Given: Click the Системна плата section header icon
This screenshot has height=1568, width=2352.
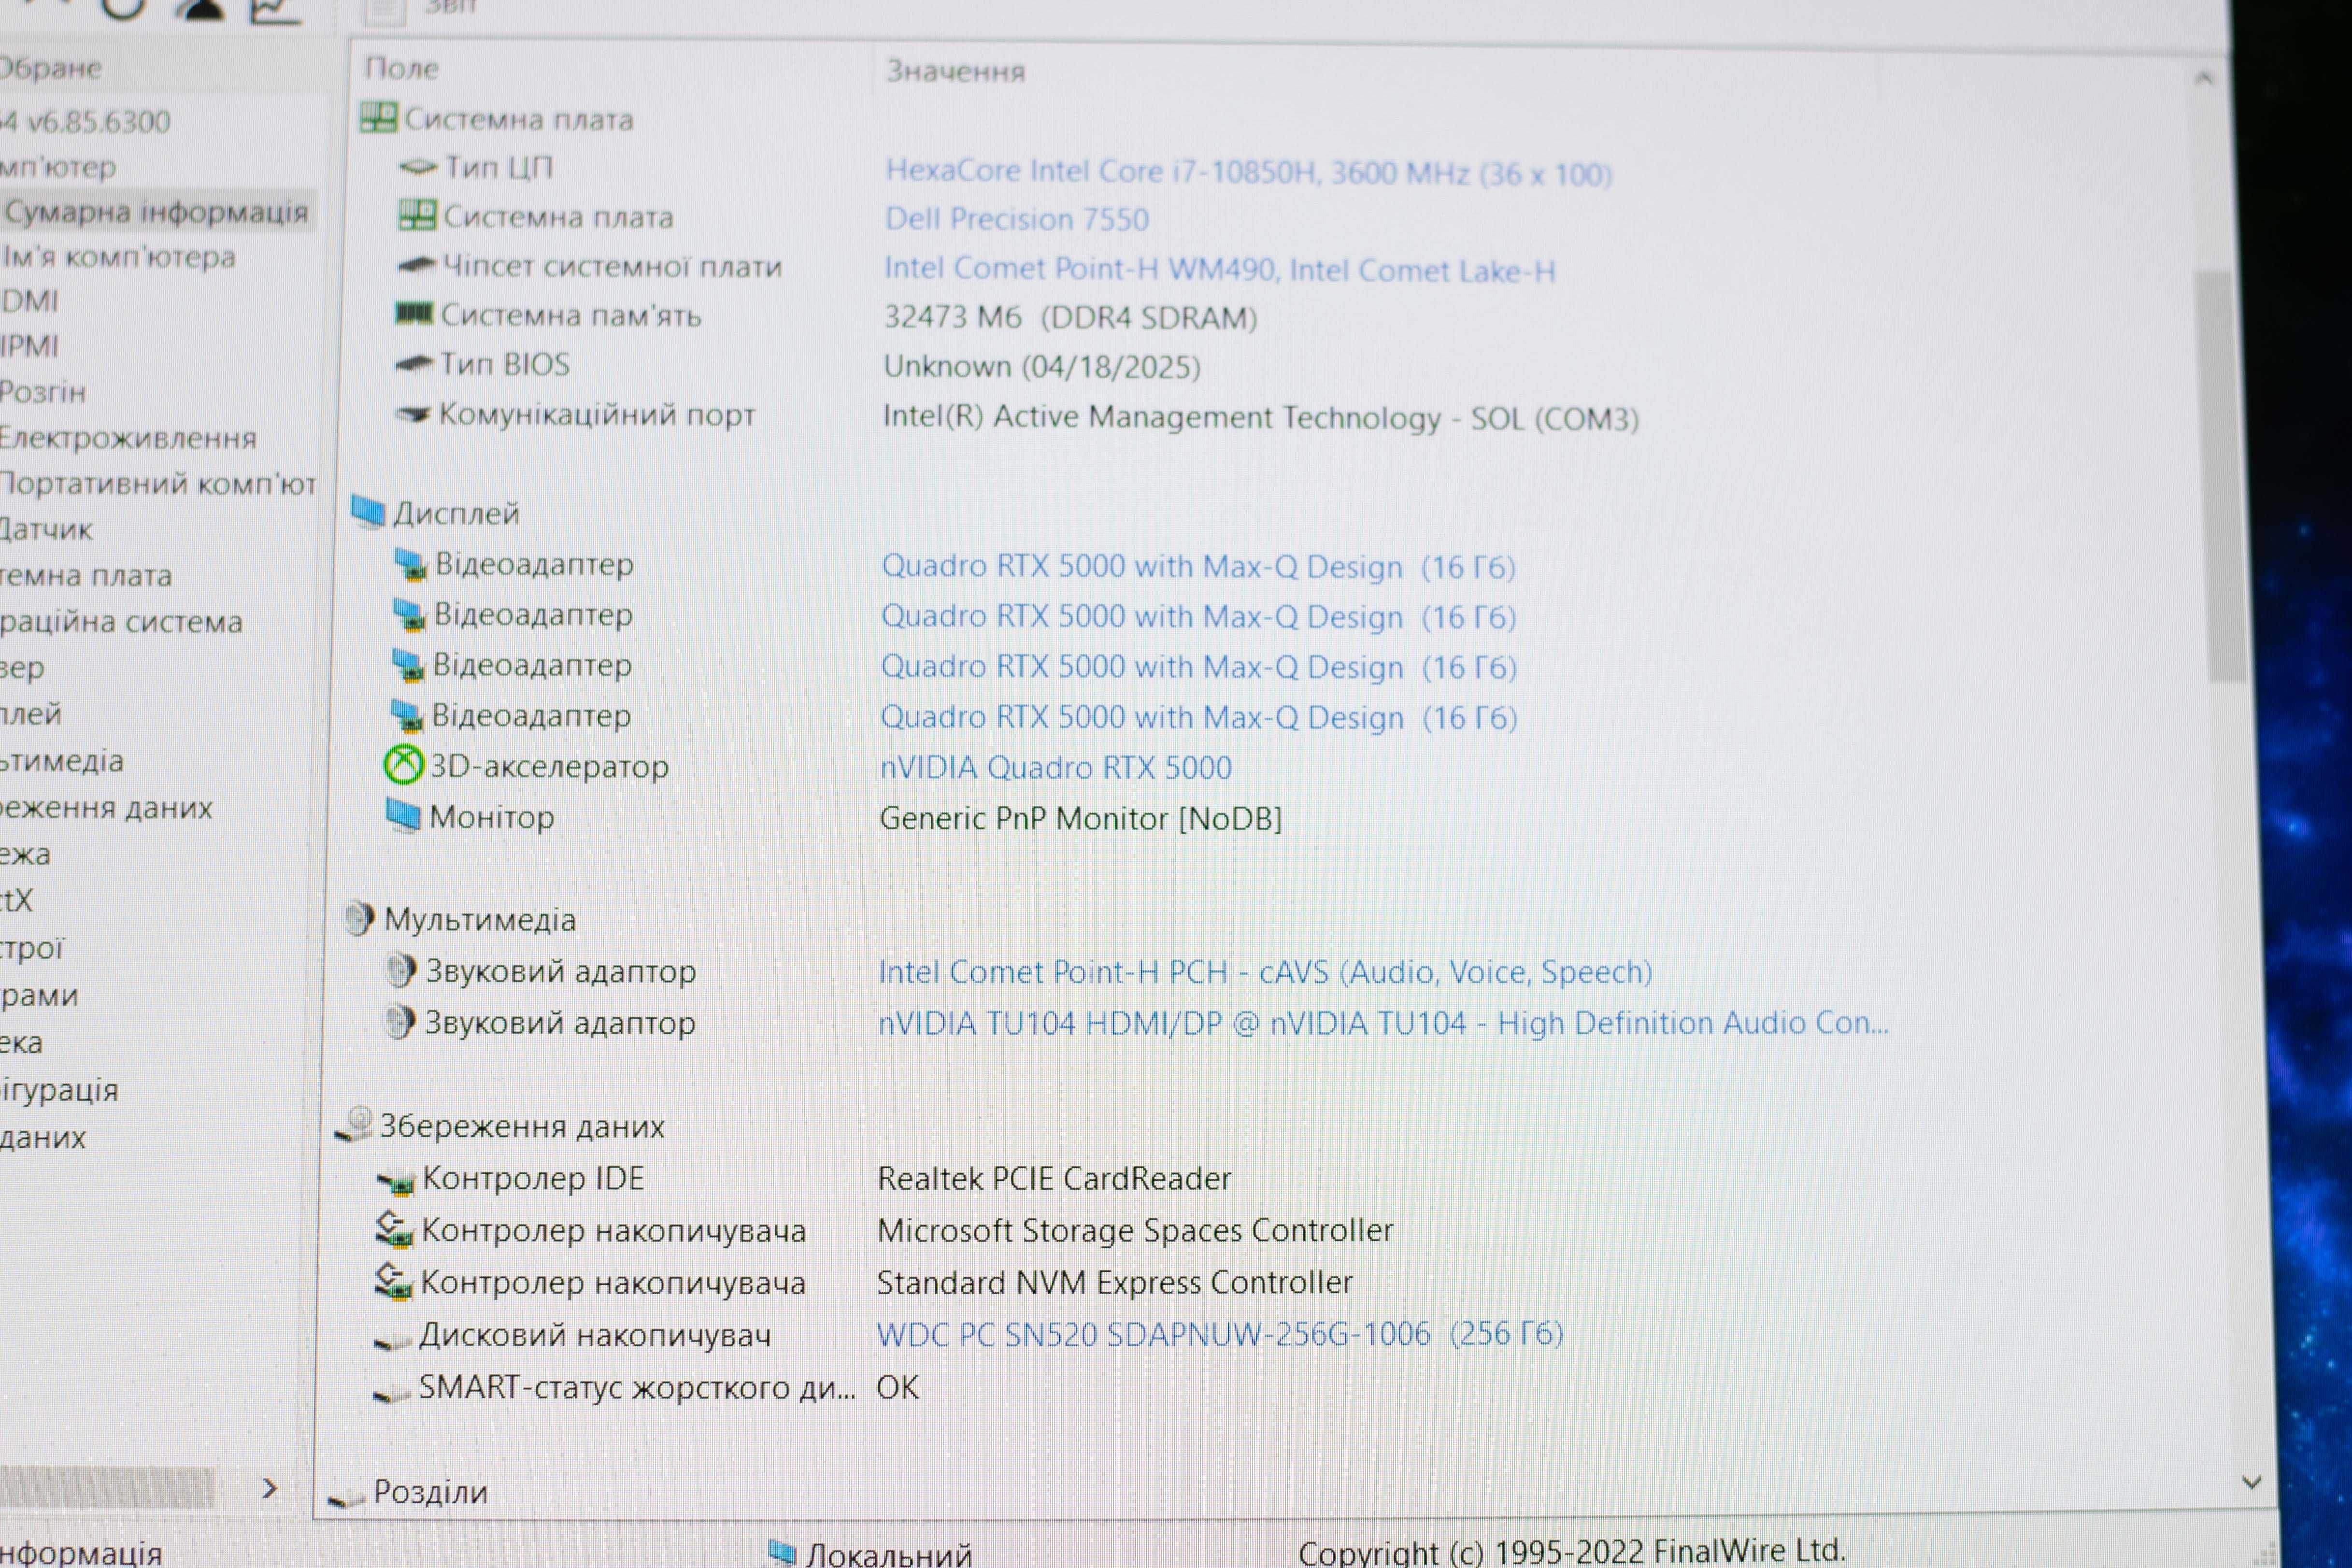Looking at the screenshot, I should [378, 118].
